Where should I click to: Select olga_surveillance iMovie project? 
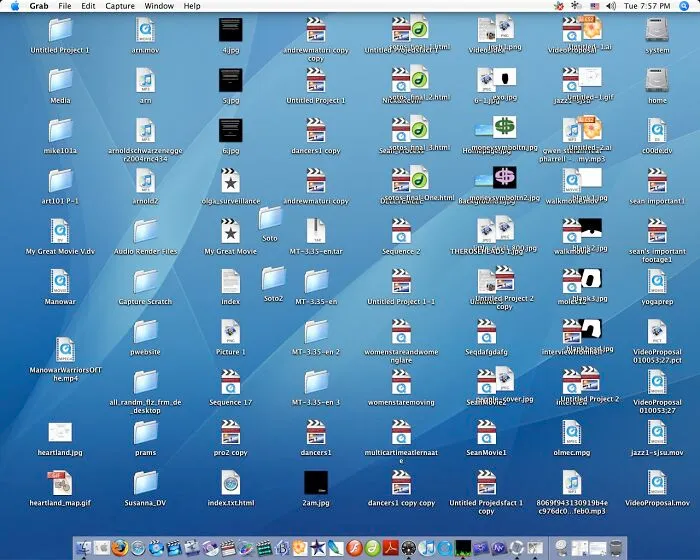[231, 181]
